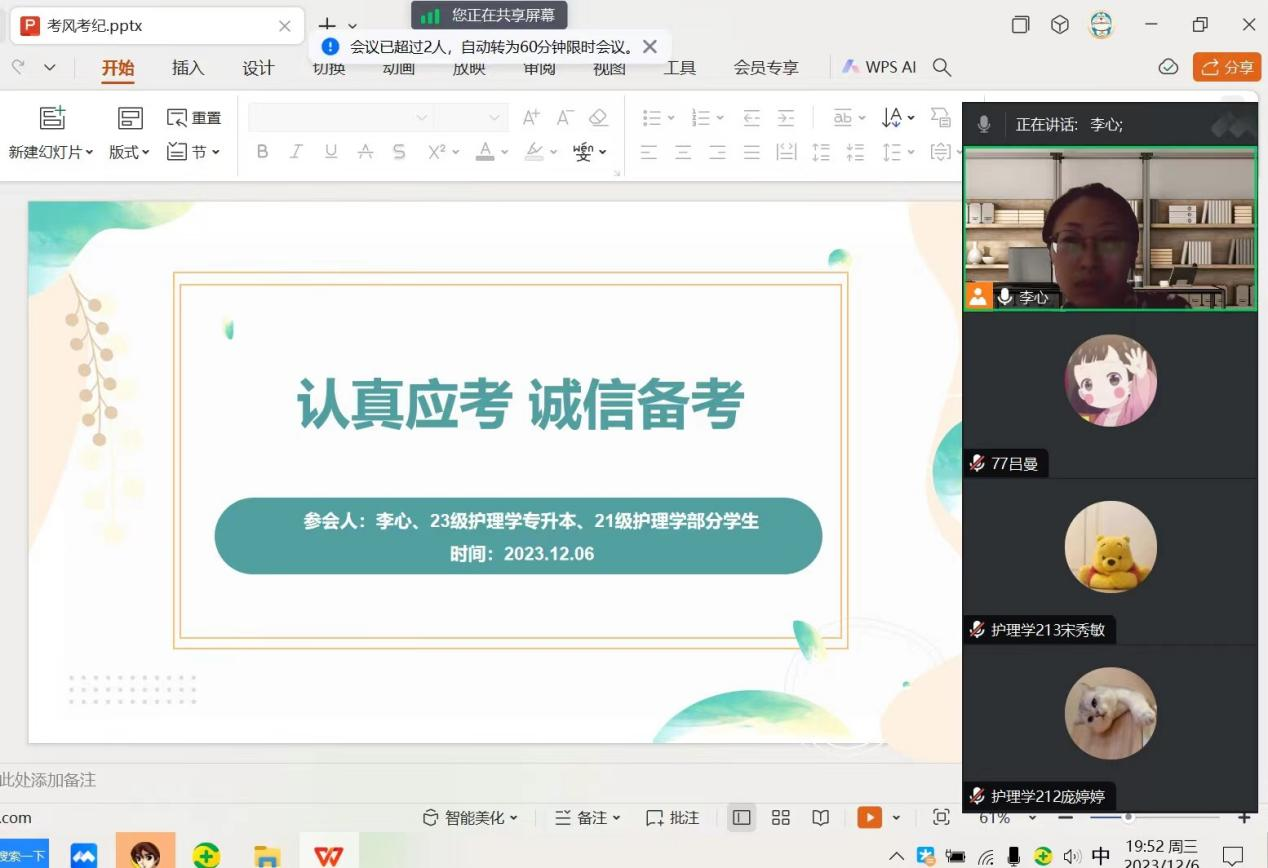Expand the 版式 layout dropdown
The height and width of the screenshot is (868, 1268).
(129, 152)
